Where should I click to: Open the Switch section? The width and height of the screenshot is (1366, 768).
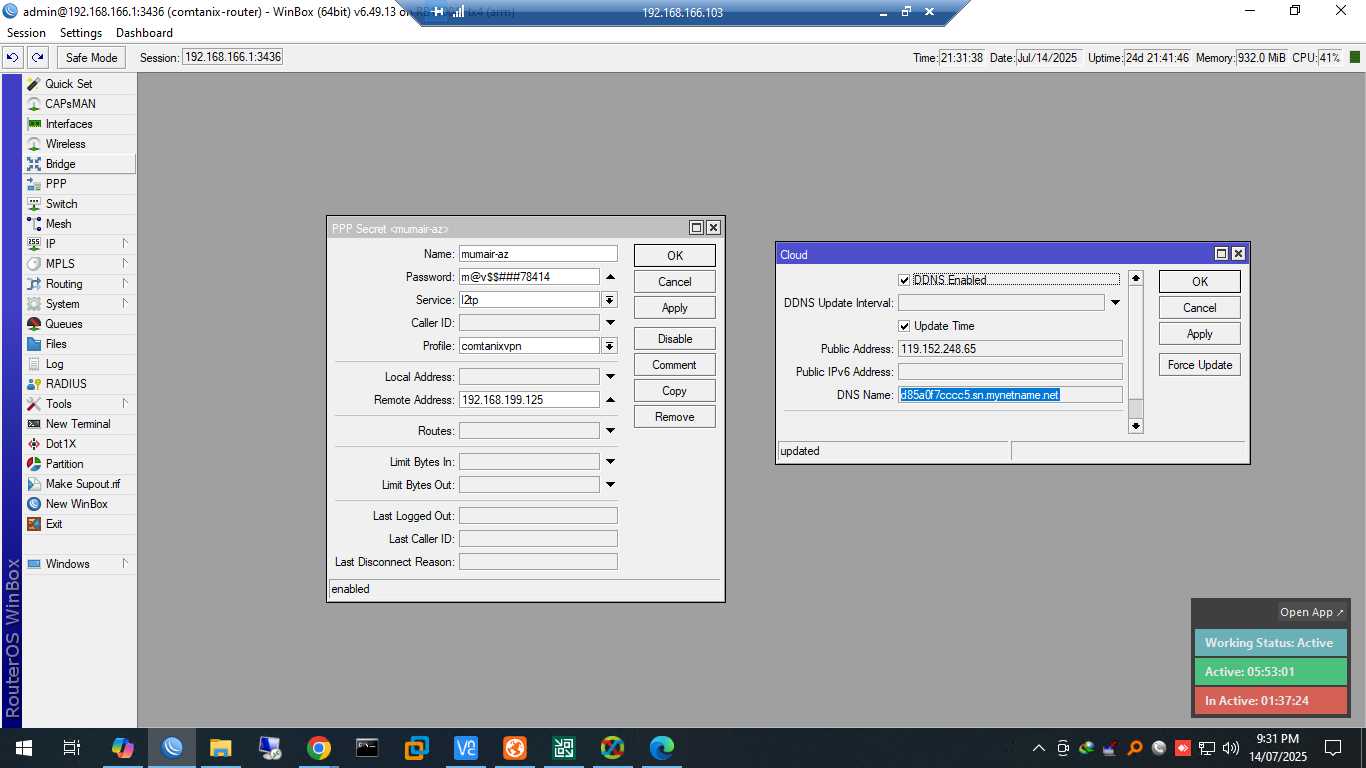tap(79, 204)
